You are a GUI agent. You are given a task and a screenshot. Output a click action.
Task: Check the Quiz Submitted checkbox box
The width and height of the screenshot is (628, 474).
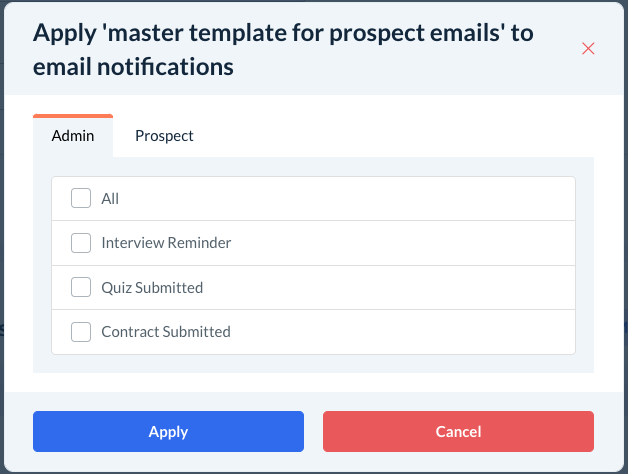pyautogui.click(x=81, y=288)
